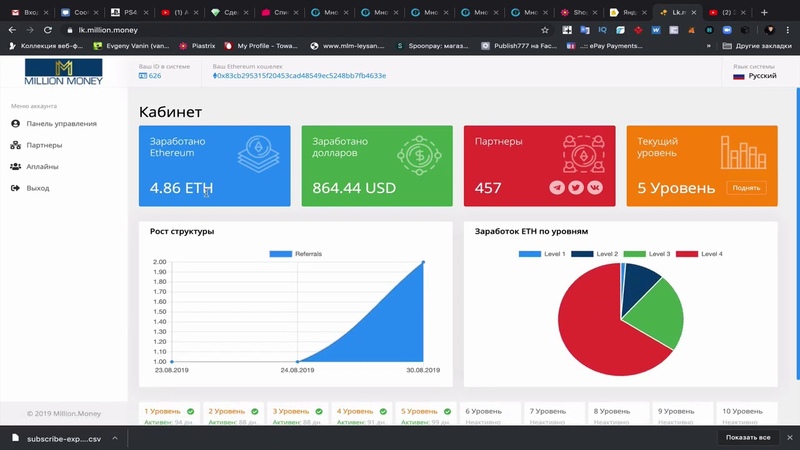The width and height of the screenshot is (800, 450).
Task: Expand the subscribe-exp csv download options chevron
Action: tap(115, 438)
